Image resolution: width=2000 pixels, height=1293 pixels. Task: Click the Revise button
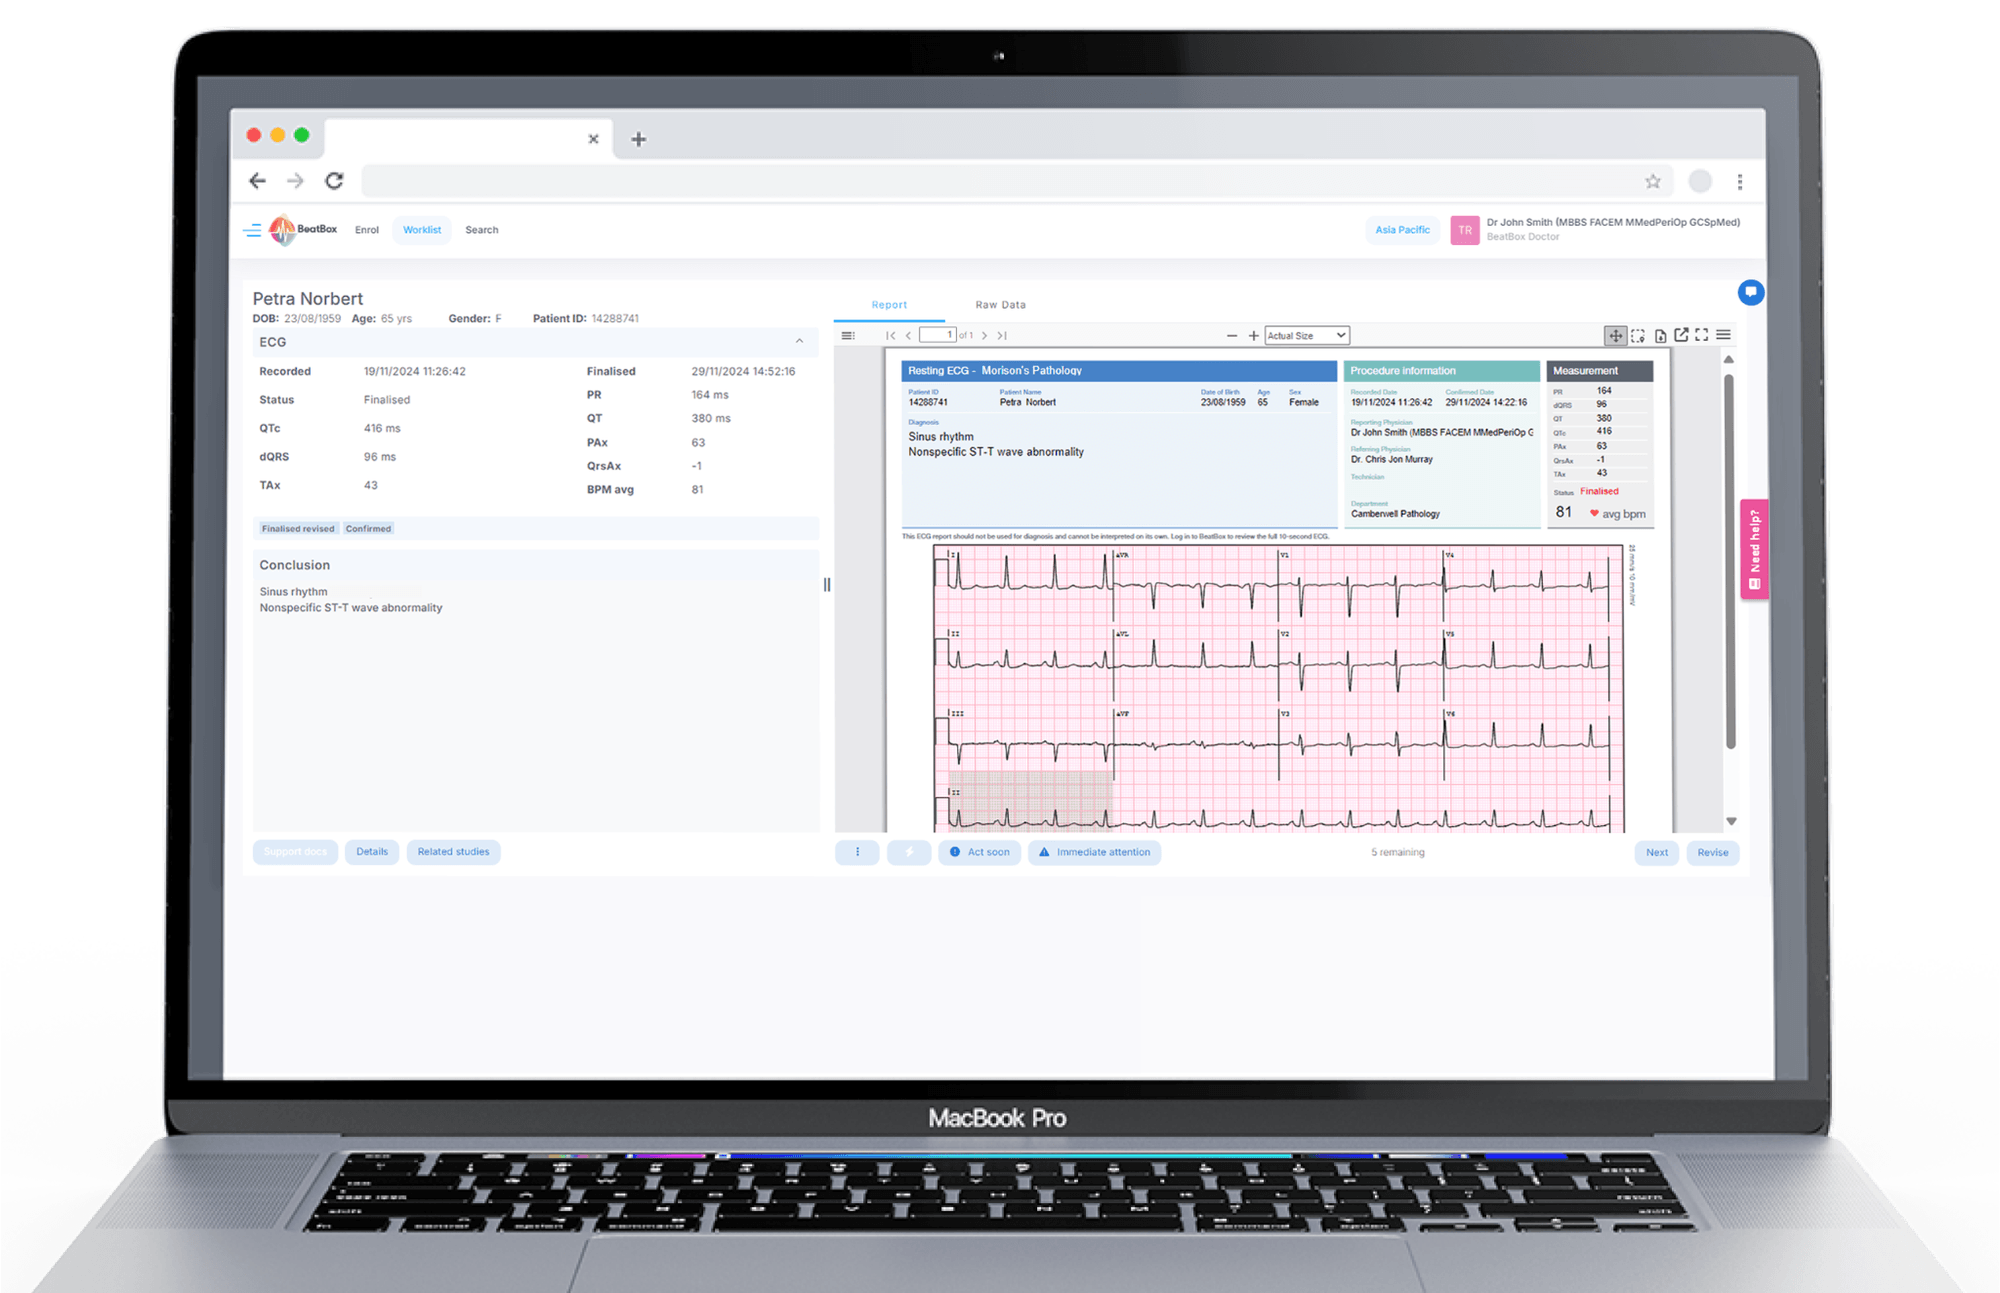[x=1712, y=852]
